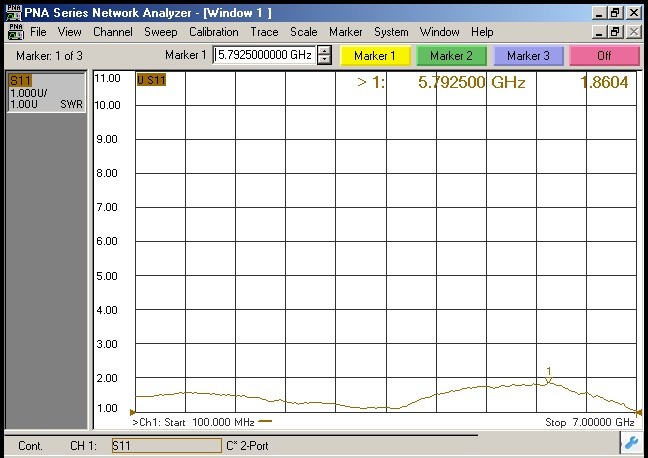Select the yellow Marker 1 button
This screenshot has height=458, width=648.
pyautogui.click(x=375, y=56)
